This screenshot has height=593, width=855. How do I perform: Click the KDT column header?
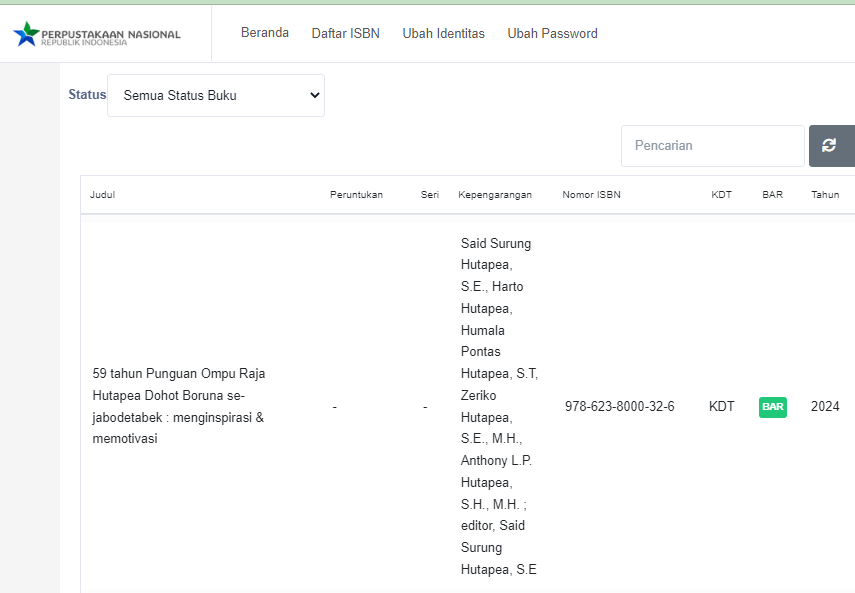point(721,195)
